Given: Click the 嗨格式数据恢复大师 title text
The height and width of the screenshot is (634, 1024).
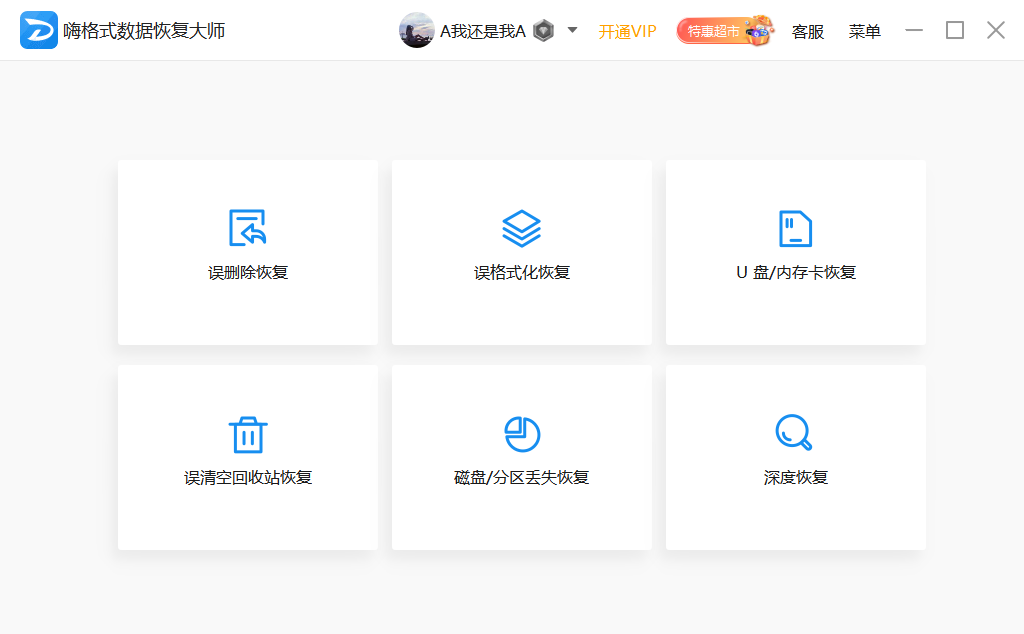Looking at the screenshot, I should point(144,31).
